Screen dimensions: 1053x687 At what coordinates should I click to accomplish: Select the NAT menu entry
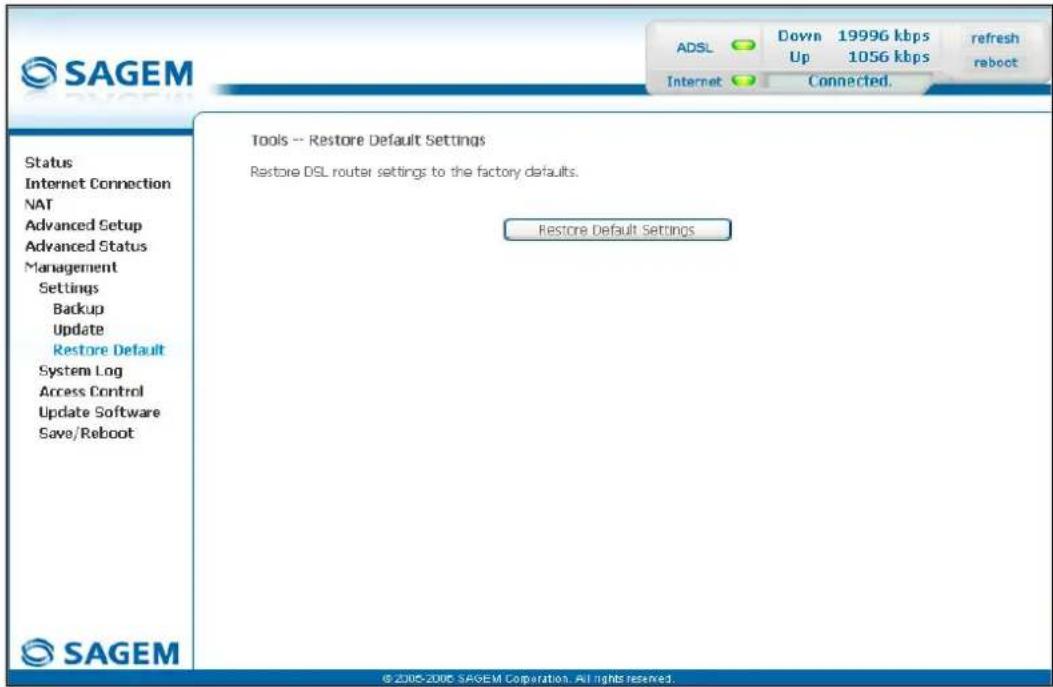(38, 204)
